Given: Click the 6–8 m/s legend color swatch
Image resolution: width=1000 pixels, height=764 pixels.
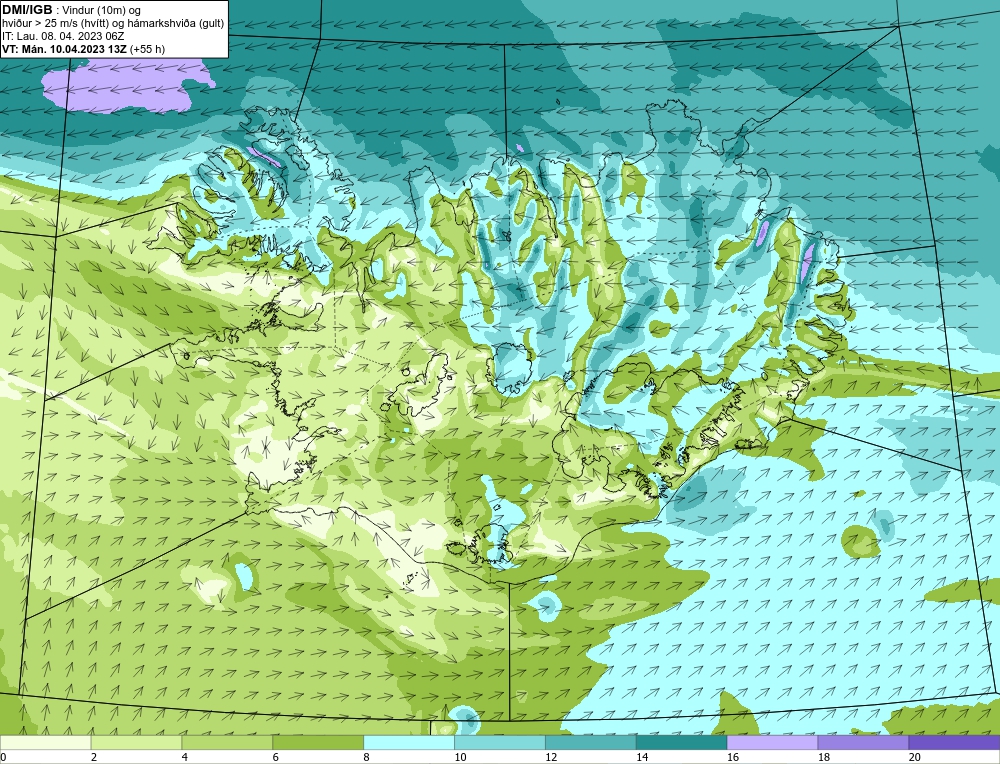Looking at the screenshot, I should [x=318, y=742].
